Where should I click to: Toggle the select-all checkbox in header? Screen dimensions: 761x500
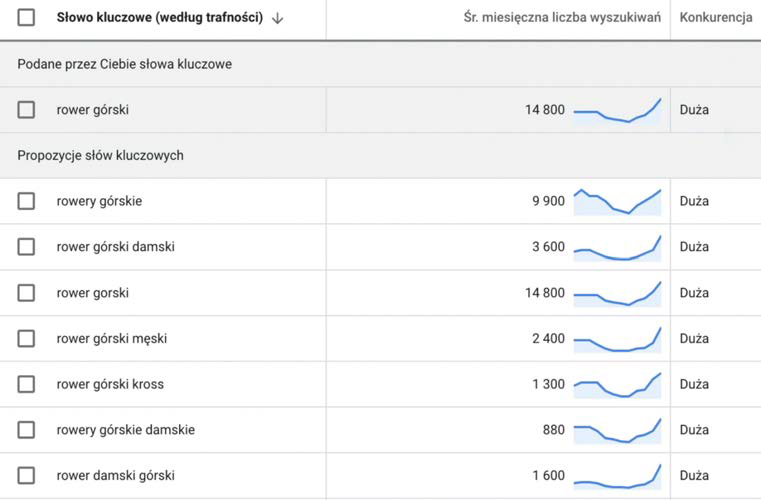tap(26, 18)
